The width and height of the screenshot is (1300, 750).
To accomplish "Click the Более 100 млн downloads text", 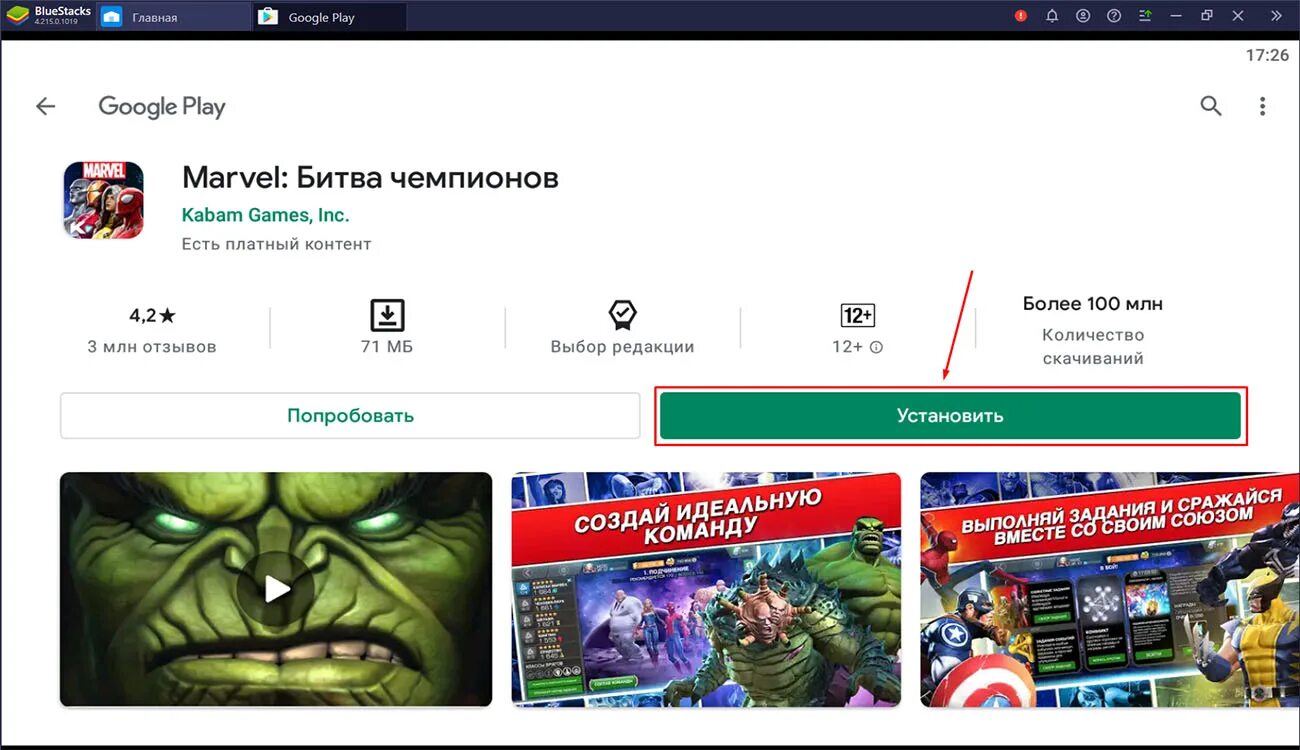I will tap(1093, 303).
